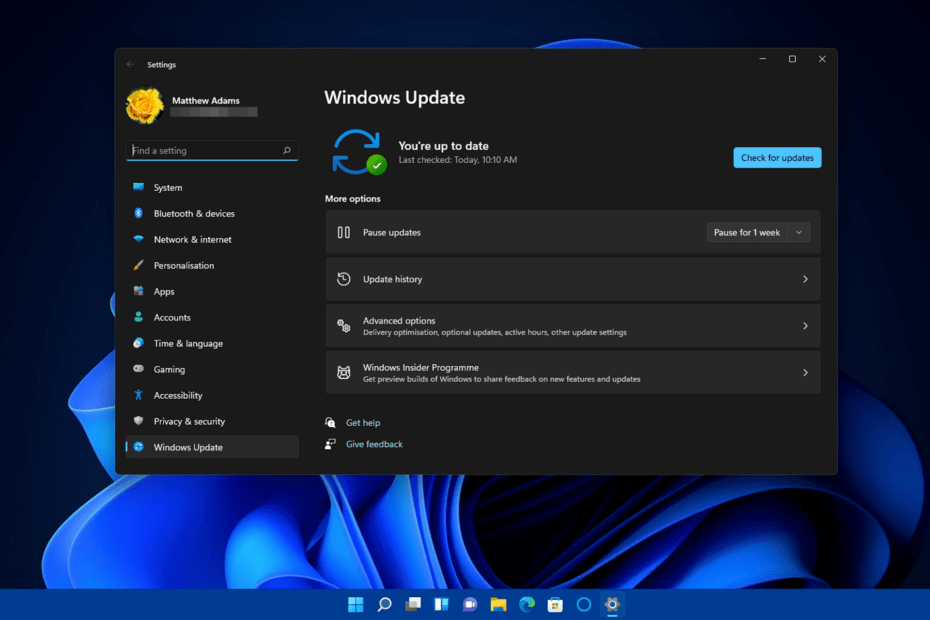This screenshot has height=620, width=930.
Task: Expand the Pause for 1 week dropdown arrow
Action: tap(799, 232)
